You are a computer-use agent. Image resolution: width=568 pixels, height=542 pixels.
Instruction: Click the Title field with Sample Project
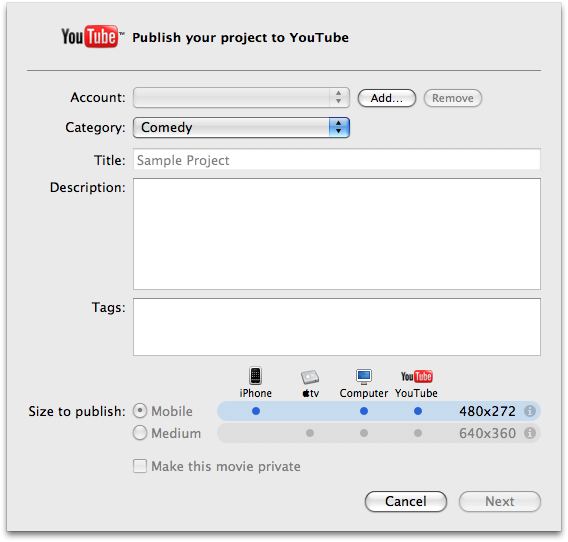point(337,159)
